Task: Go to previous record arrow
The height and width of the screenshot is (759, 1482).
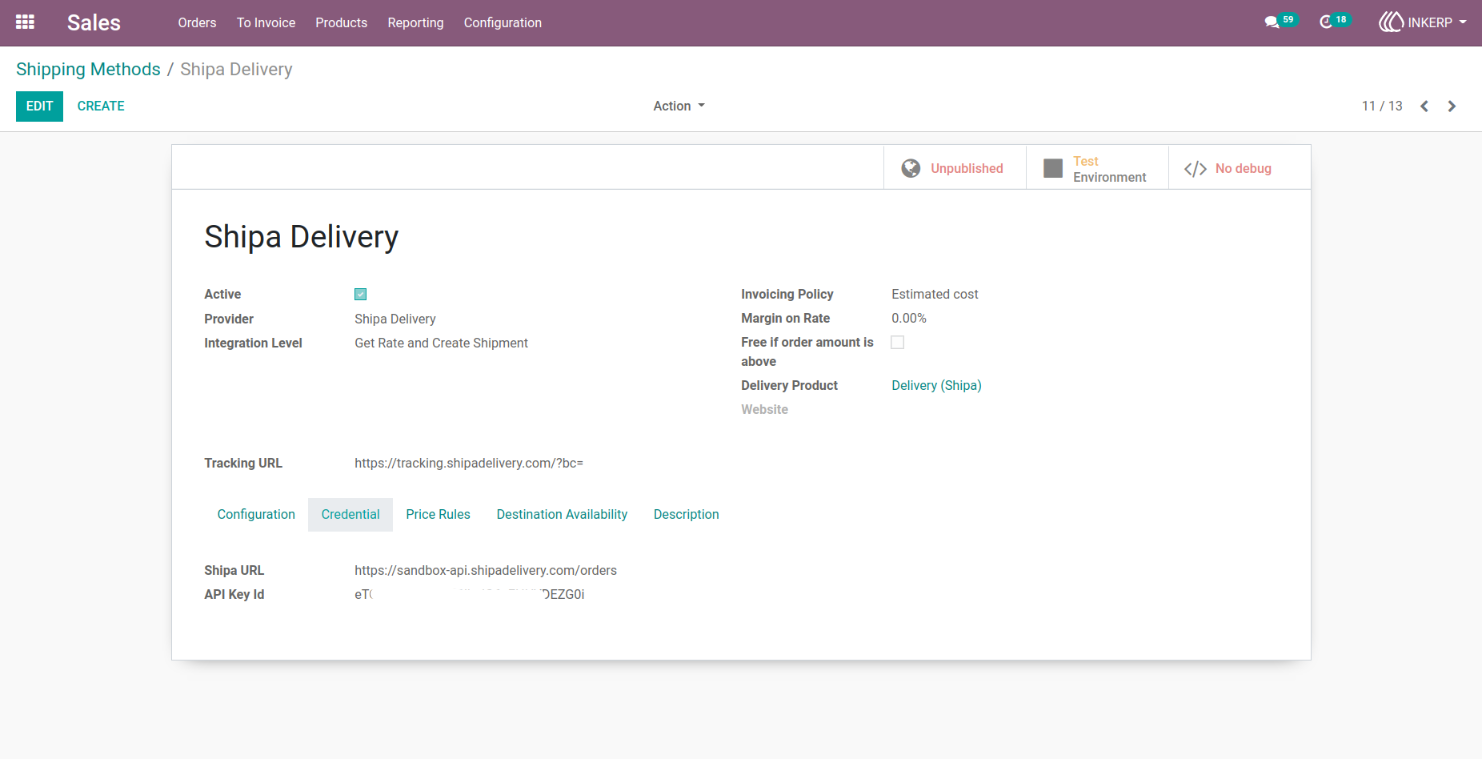Action: click(1424, 106)
